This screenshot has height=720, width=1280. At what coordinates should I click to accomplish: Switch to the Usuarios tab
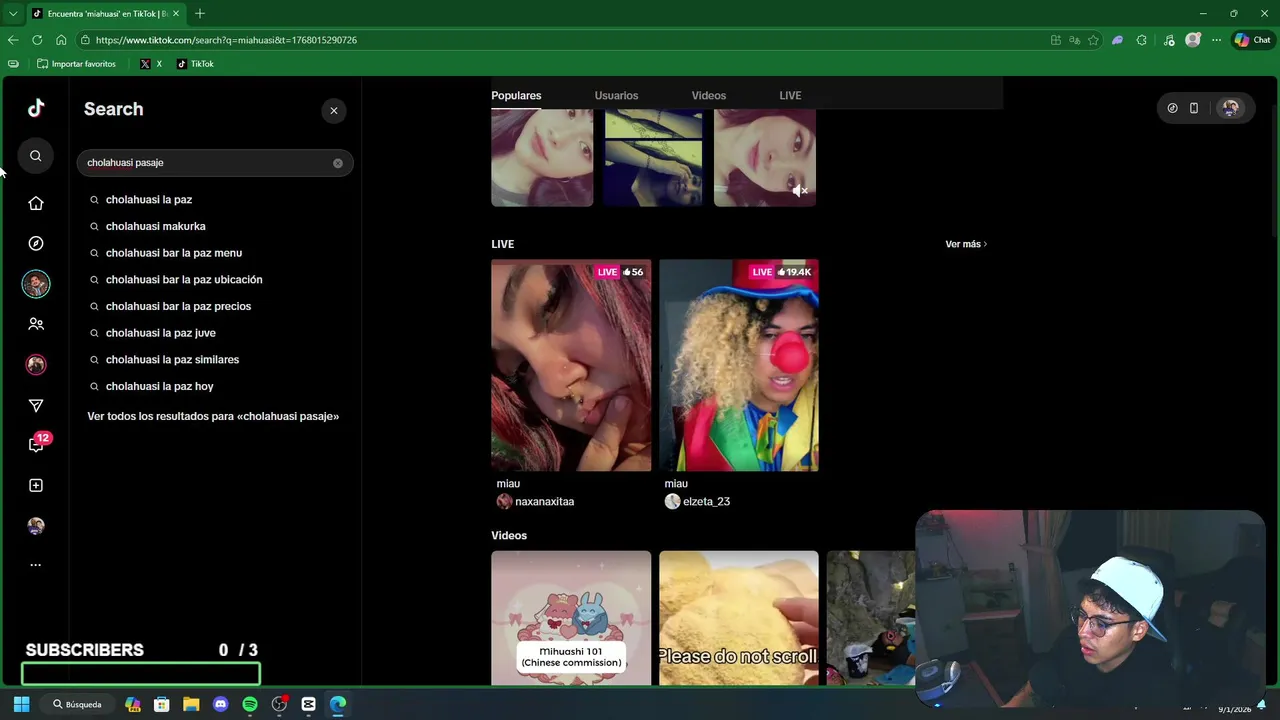pyautogui.click(x=616, y=96)
